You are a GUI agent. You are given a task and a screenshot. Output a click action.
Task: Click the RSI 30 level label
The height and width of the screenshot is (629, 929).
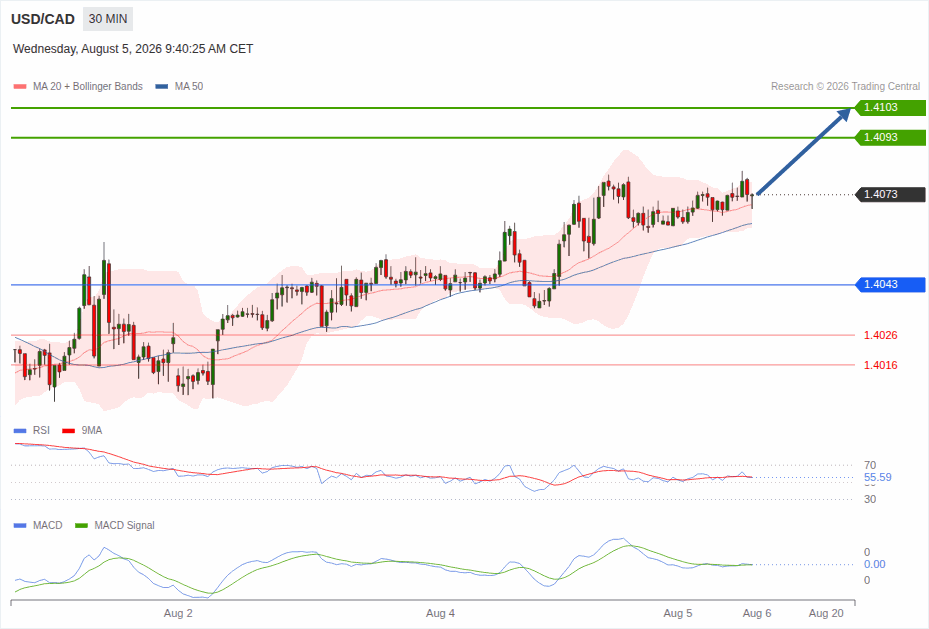[x=870, y=499]
